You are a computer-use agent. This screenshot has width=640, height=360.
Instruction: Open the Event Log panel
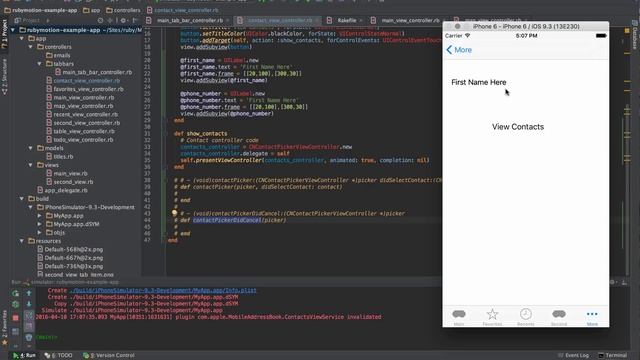tap(573, 356)
